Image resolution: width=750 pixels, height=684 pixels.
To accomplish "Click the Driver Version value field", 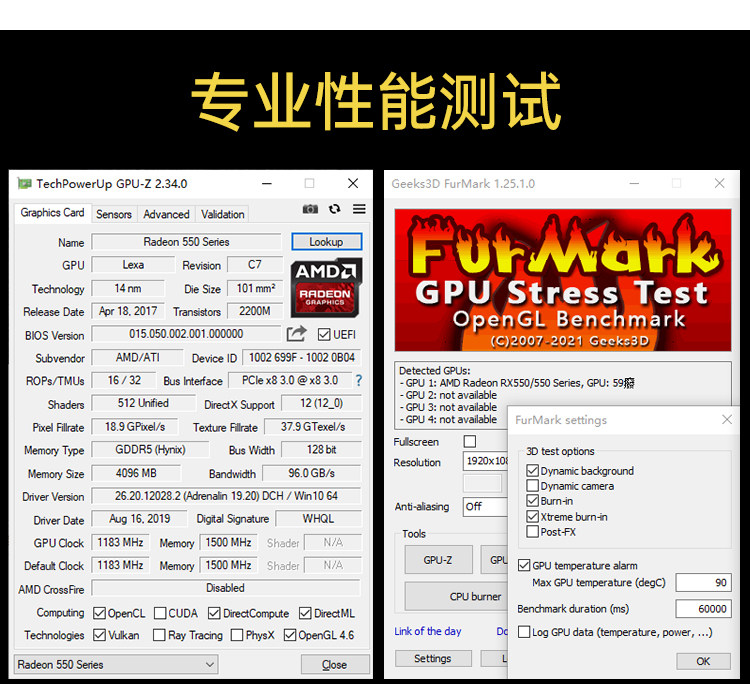I will point(226,496).
